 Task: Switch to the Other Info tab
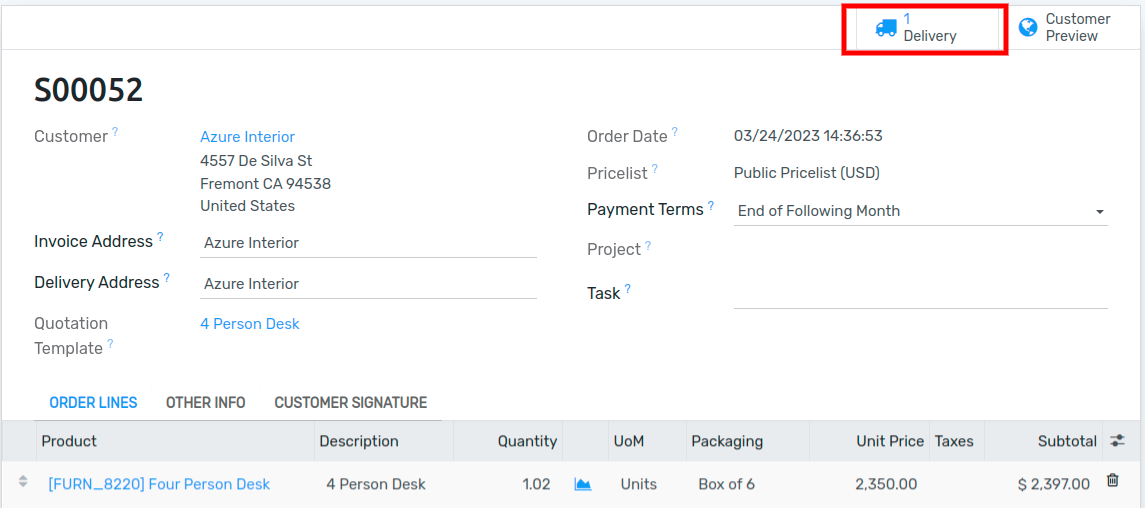(205, 403)
